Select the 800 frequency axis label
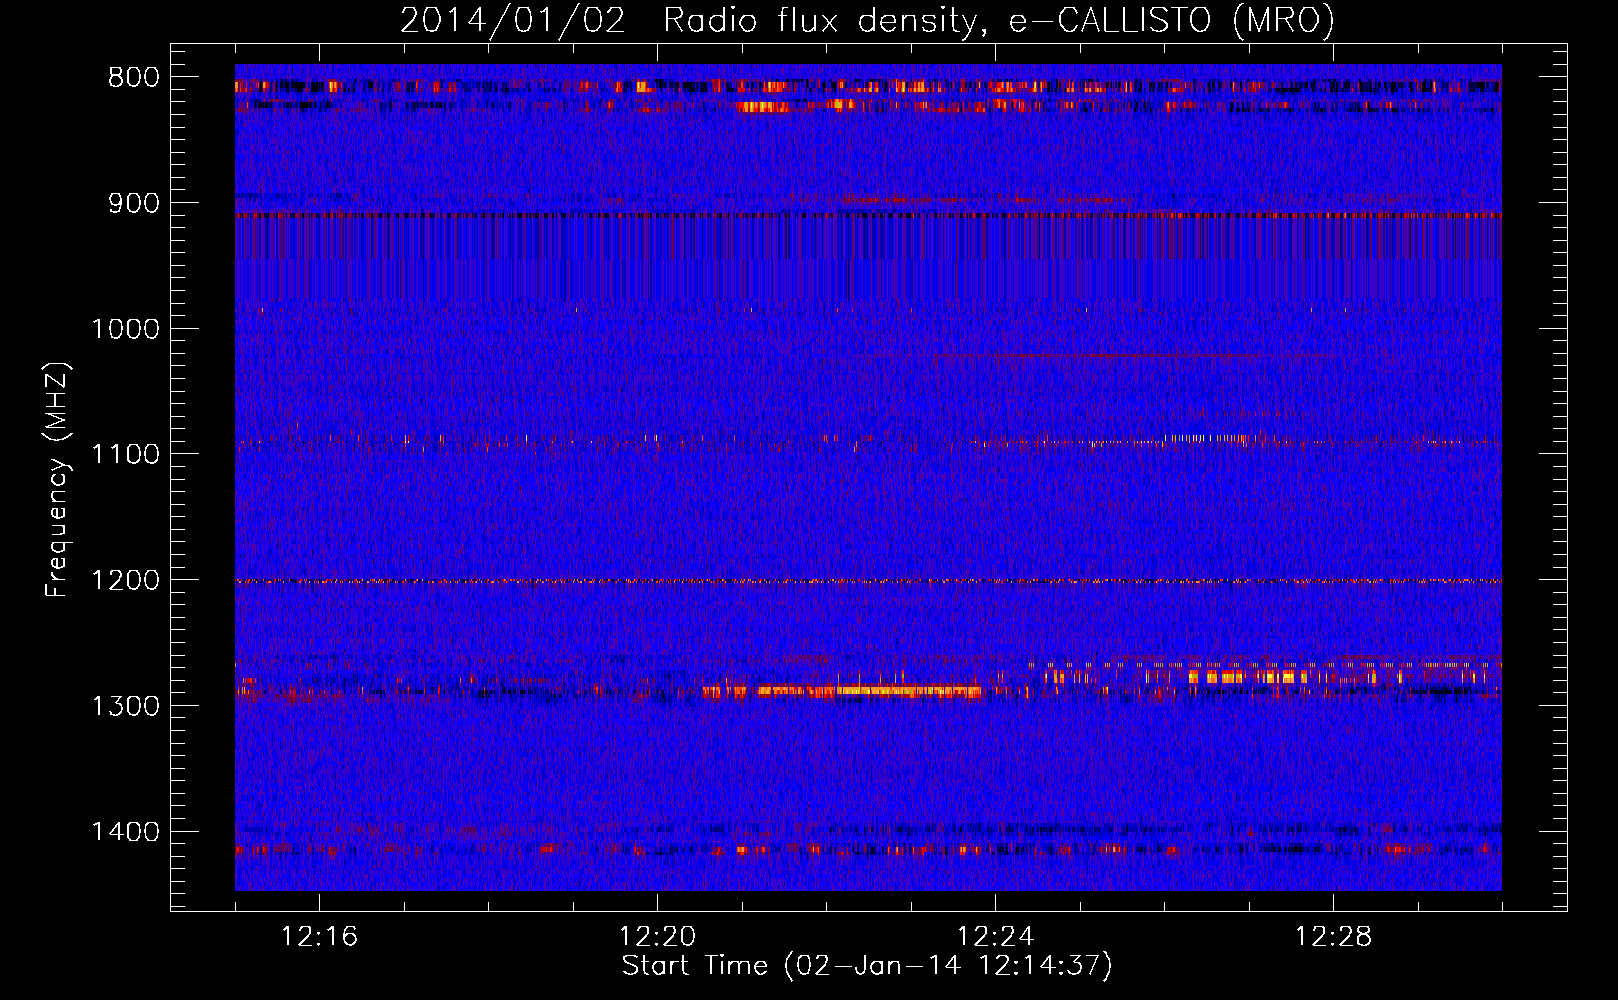This screenshot has height=1000, width=1618. coord(134,78)
